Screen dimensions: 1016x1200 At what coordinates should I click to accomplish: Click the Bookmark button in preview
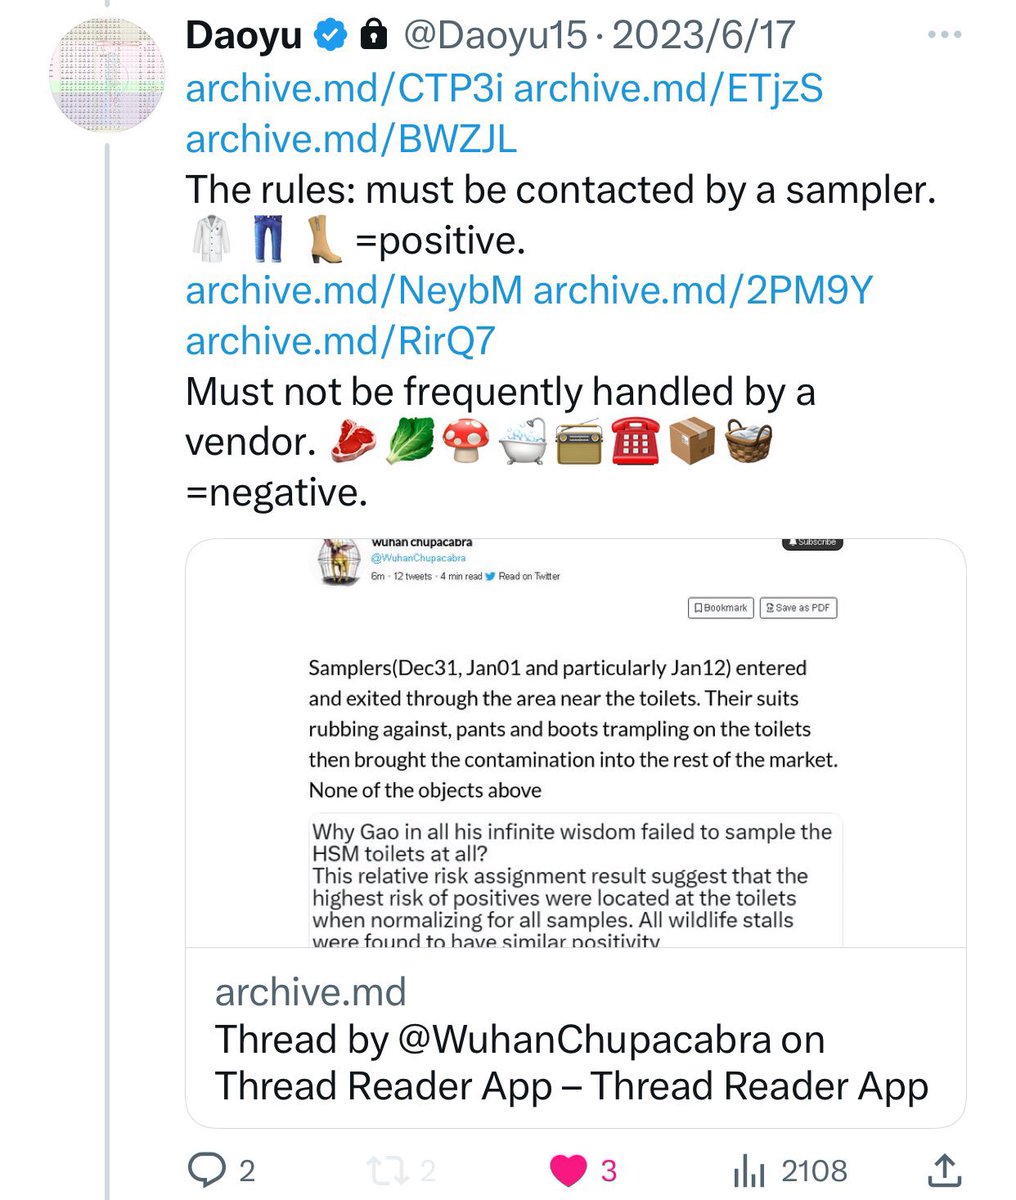click(719, 608)
